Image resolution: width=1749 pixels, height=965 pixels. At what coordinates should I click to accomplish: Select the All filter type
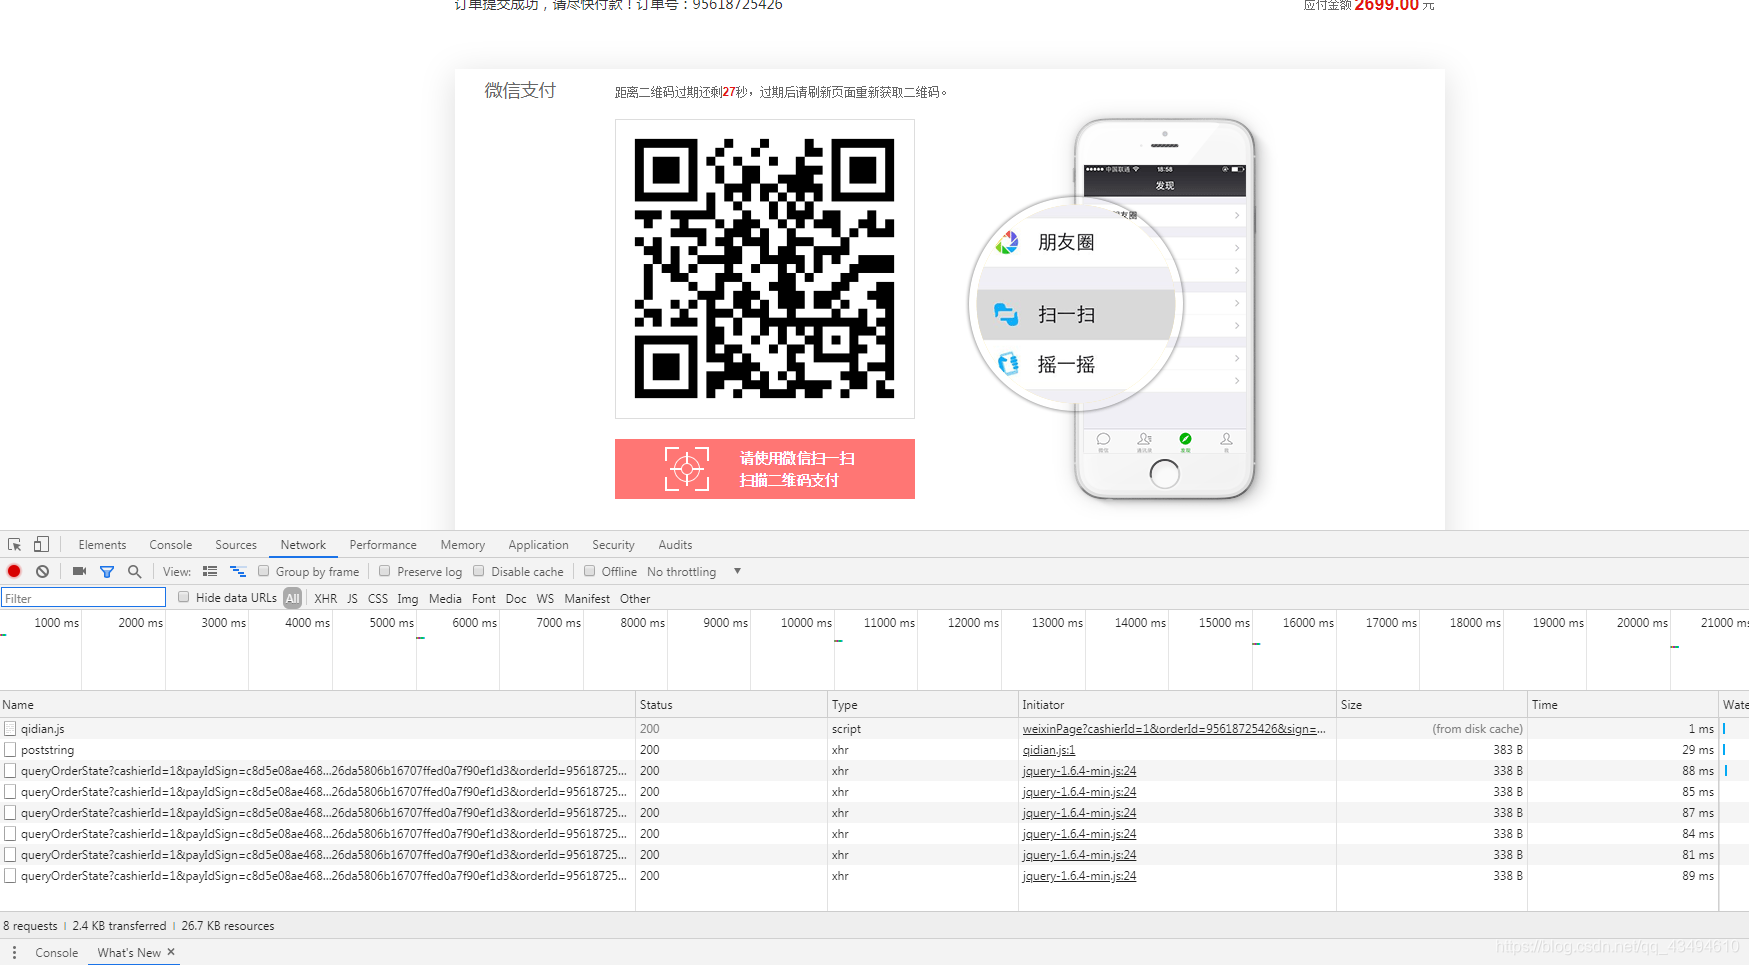293,598
